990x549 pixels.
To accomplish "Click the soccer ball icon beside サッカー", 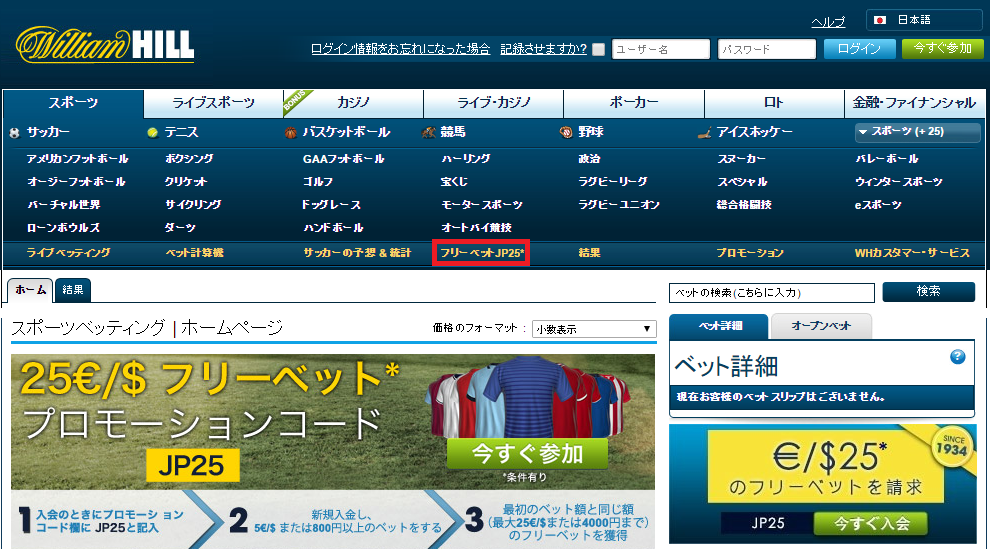I will (x=15, y=133).
